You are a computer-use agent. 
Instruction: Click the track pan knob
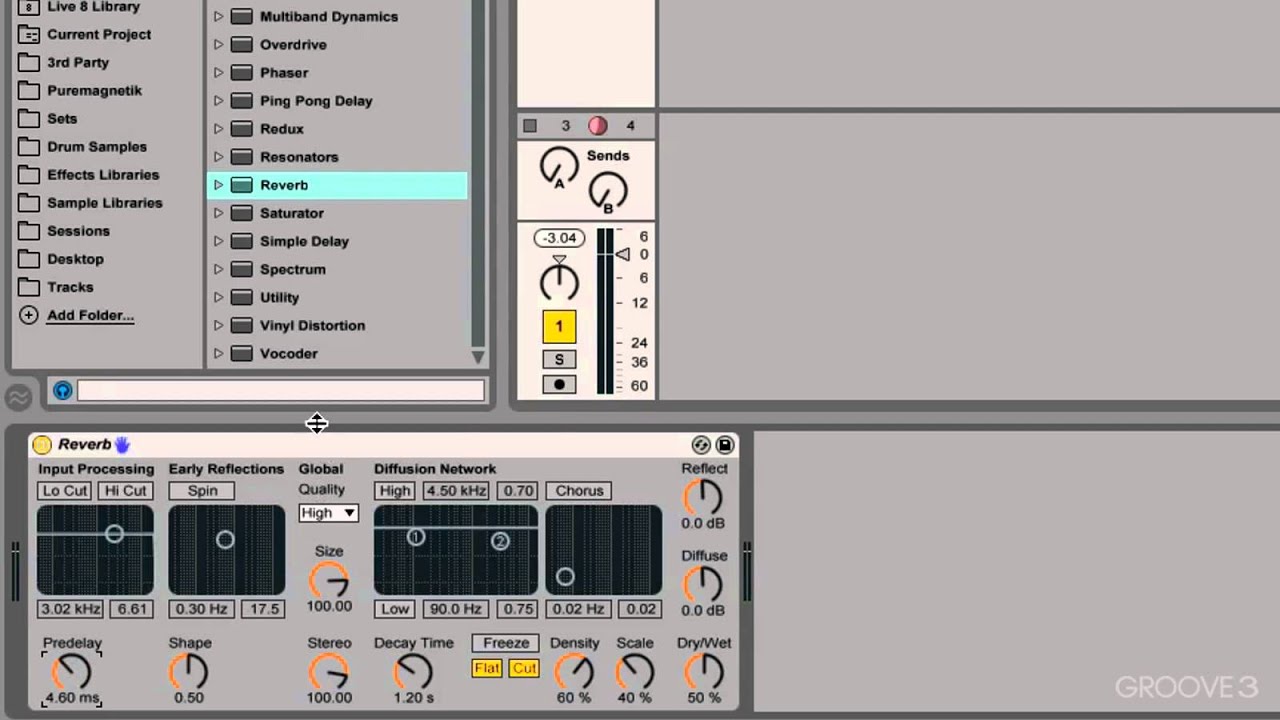click(x=559, y=283)
